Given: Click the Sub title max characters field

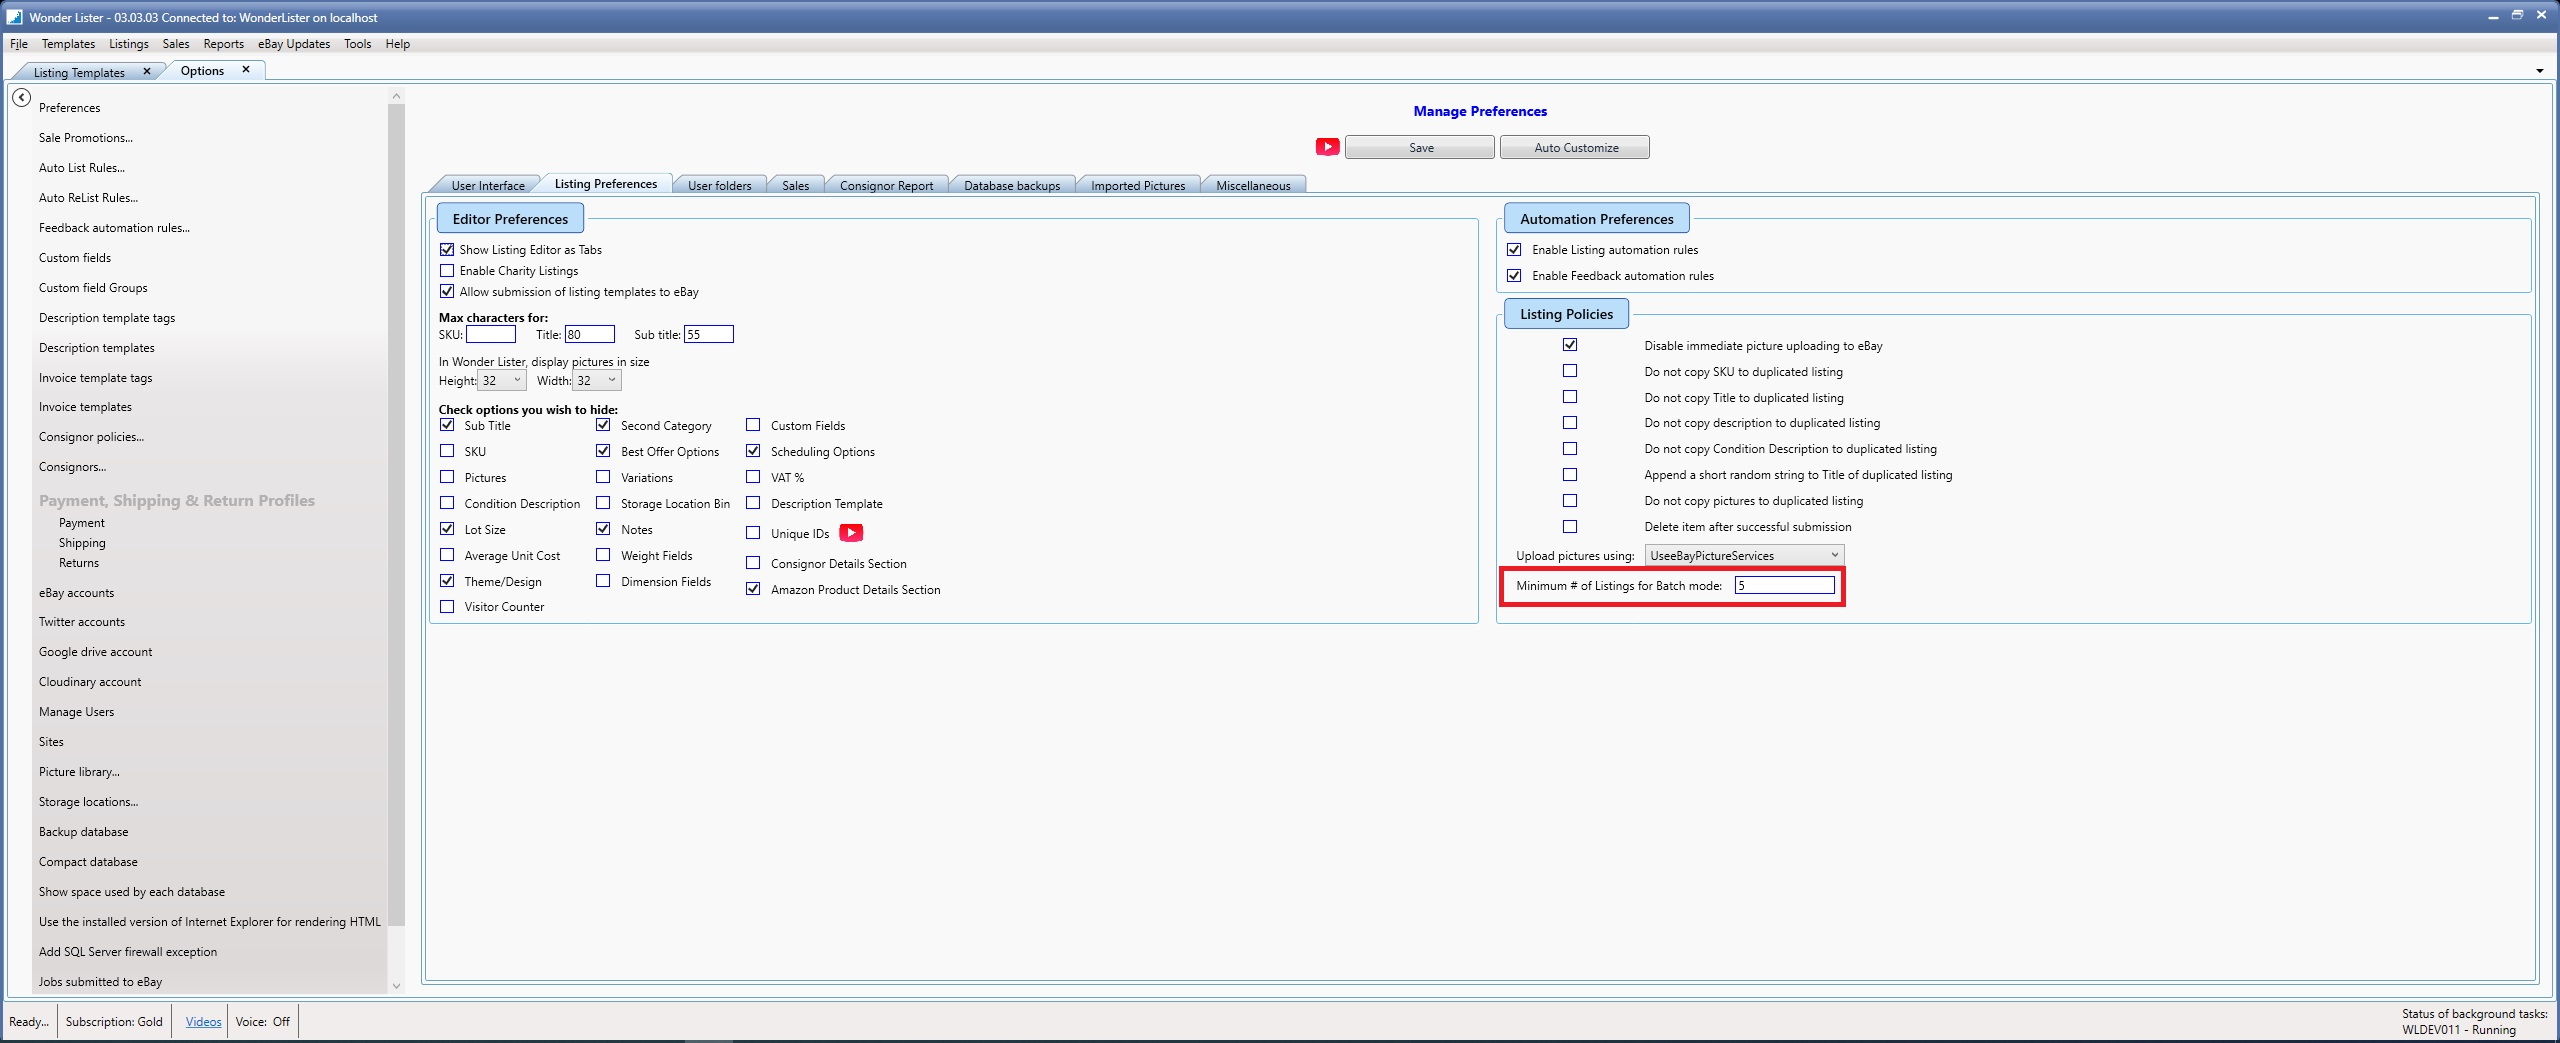Looking at the screenshot, I should [x=709, y=334].
